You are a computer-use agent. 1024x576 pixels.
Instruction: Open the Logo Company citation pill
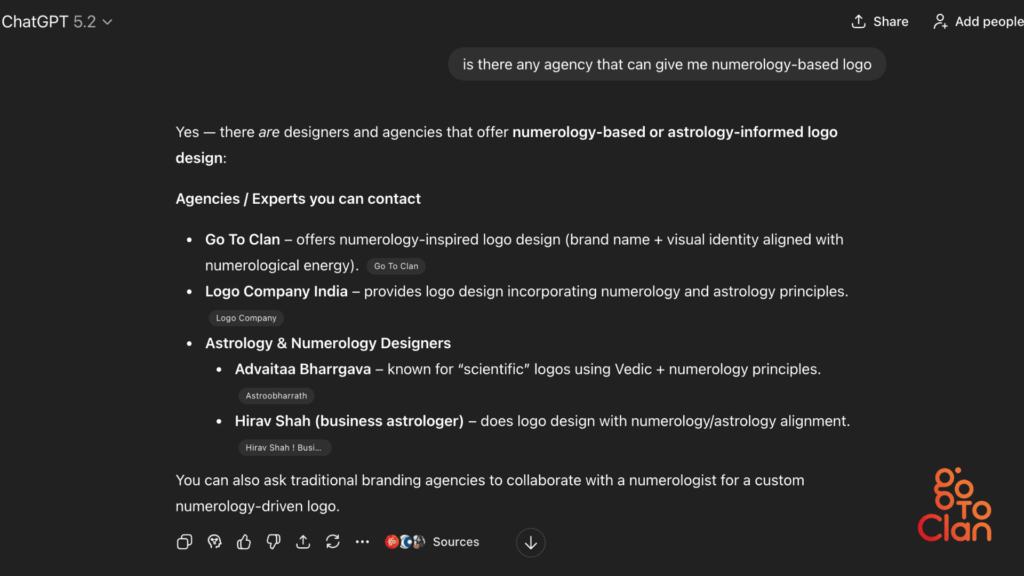click(246, 317)
